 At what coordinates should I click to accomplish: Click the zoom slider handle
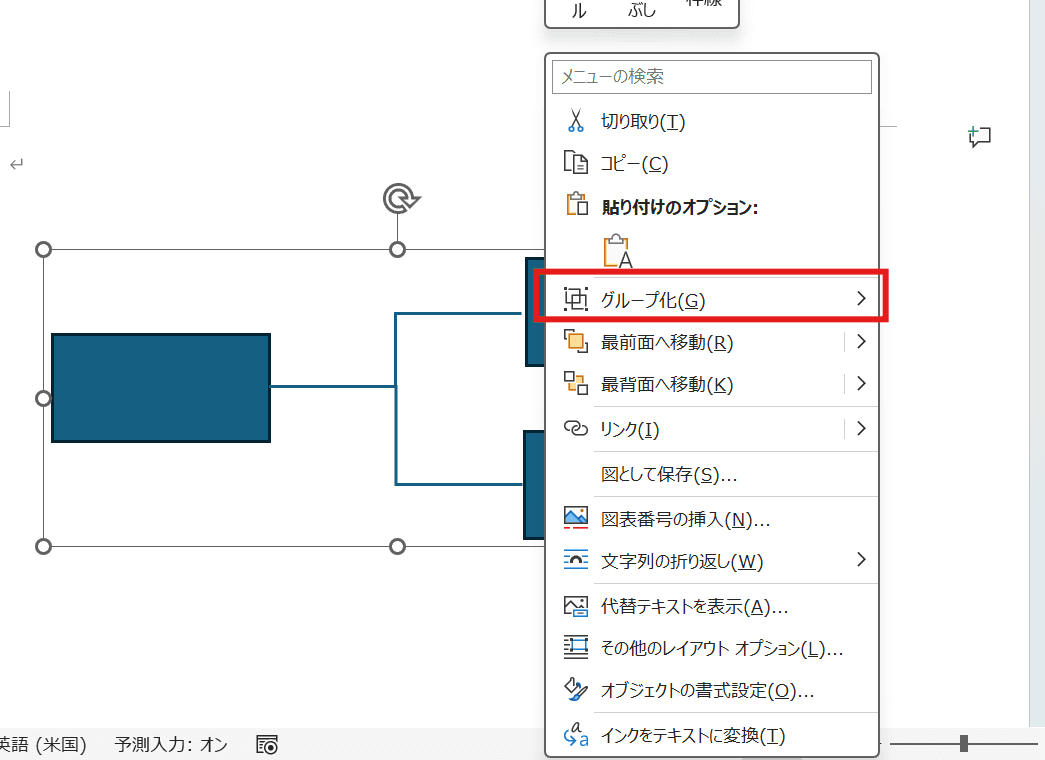coord(963,743)
